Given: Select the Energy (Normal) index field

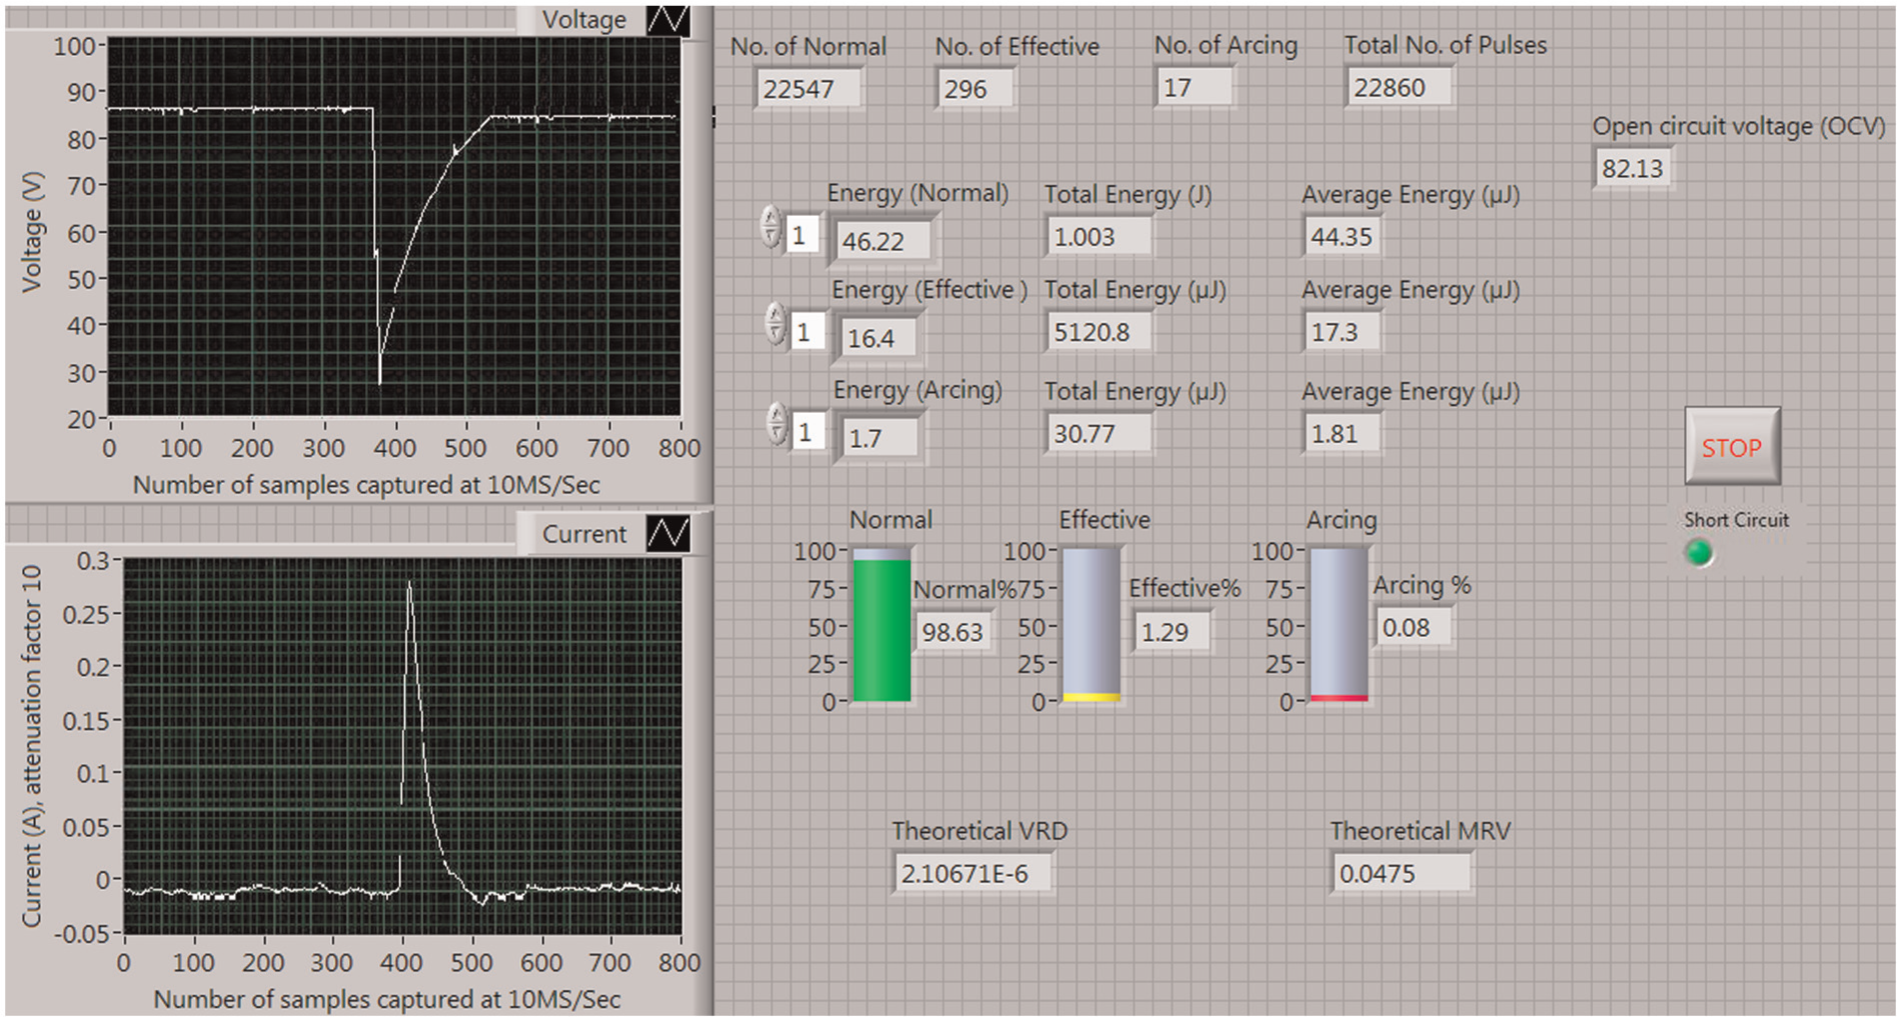Looking at the screenshot, I should tap(802, 235).
